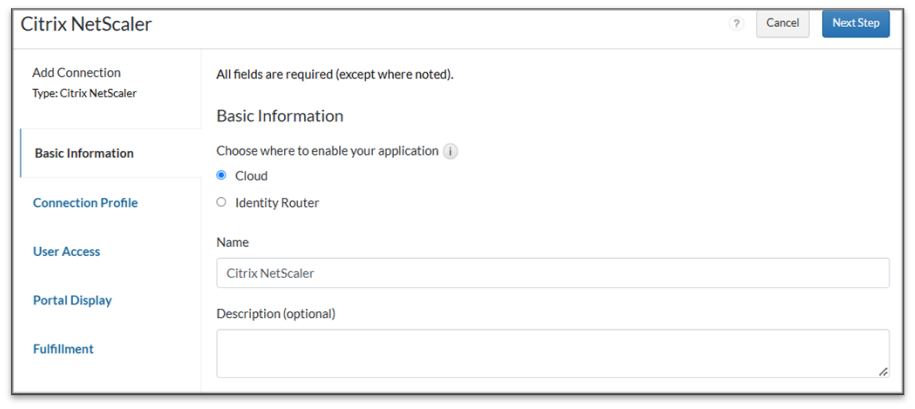The width and height of the screenshot is (915, 409).
Task: Select the Cloud radio button
Action: (221, 175)
